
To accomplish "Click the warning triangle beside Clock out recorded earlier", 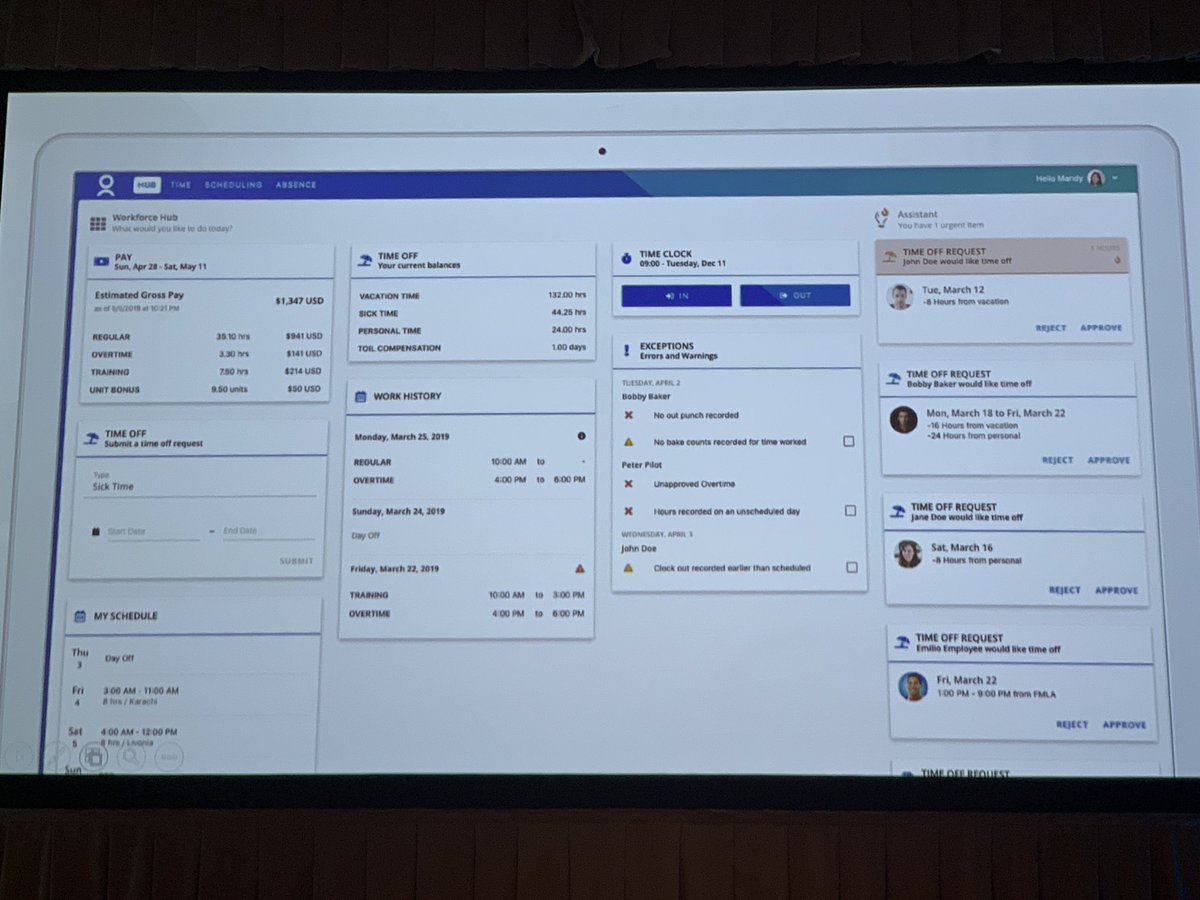I will [628, 567].
